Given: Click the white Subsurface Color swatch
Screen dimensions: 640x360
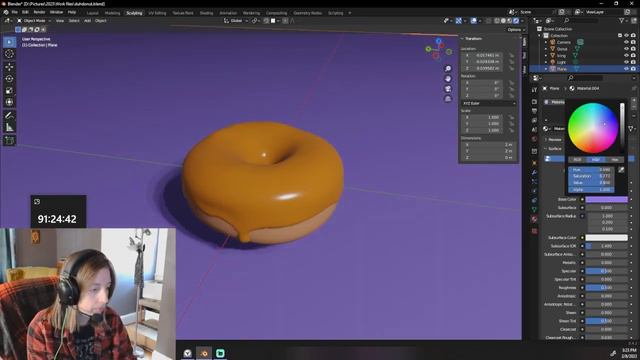Looking at the screenshot, I should (607, 238).
